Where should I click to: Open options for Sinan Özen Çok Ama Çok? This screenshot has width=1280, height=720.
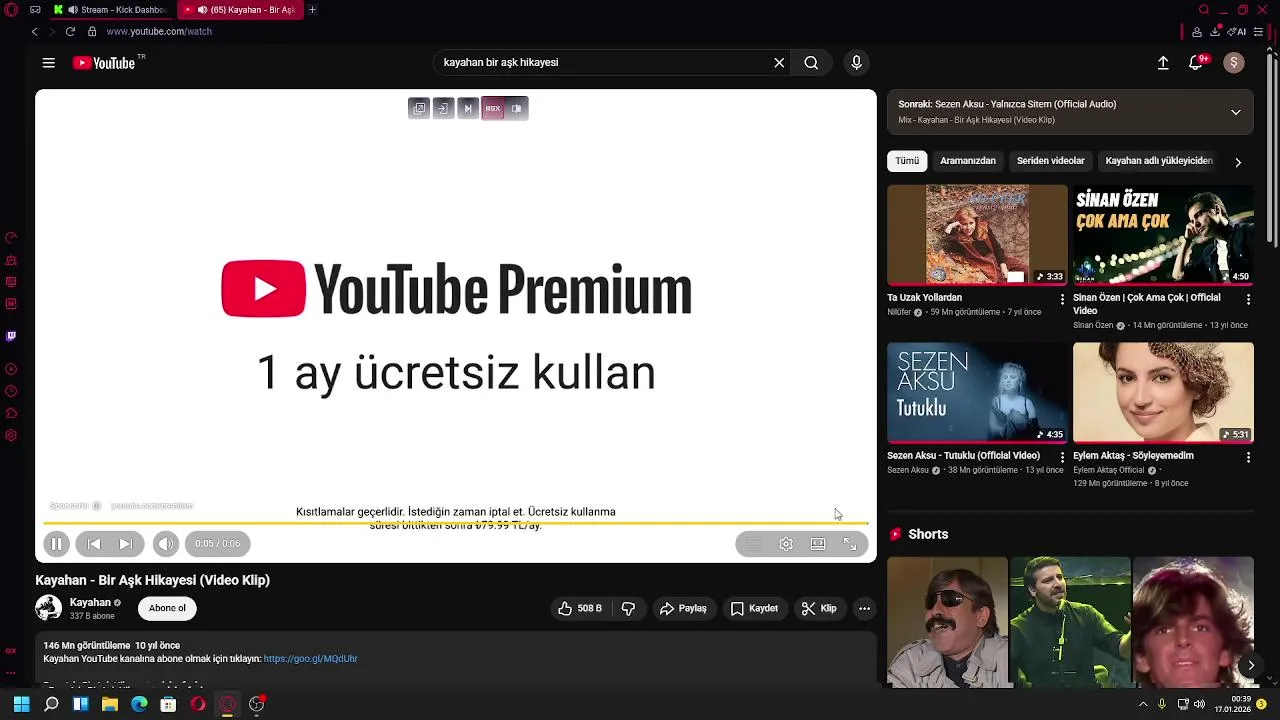[x=1248, y=299]
